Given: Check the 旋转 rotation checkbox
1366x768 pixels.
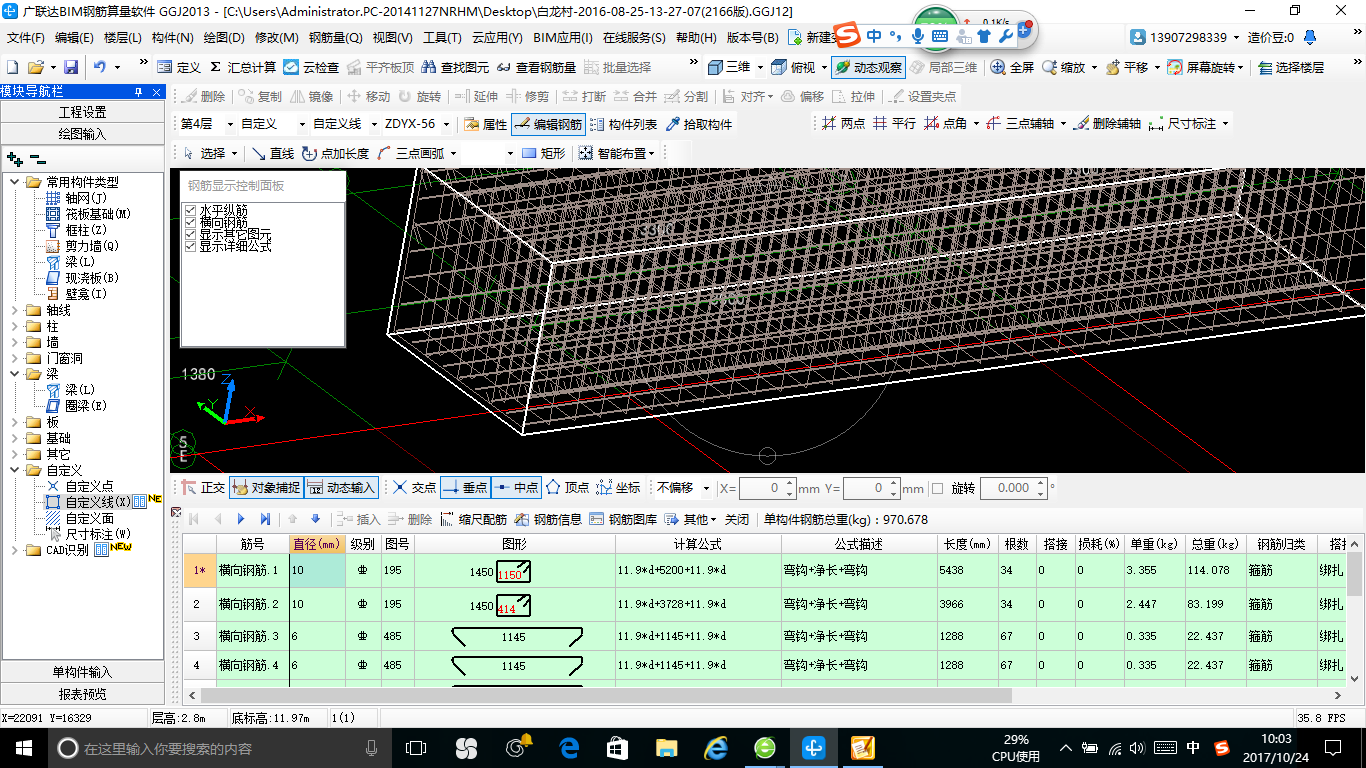Looking at the screenshot, I should click(x=938, y=488).
